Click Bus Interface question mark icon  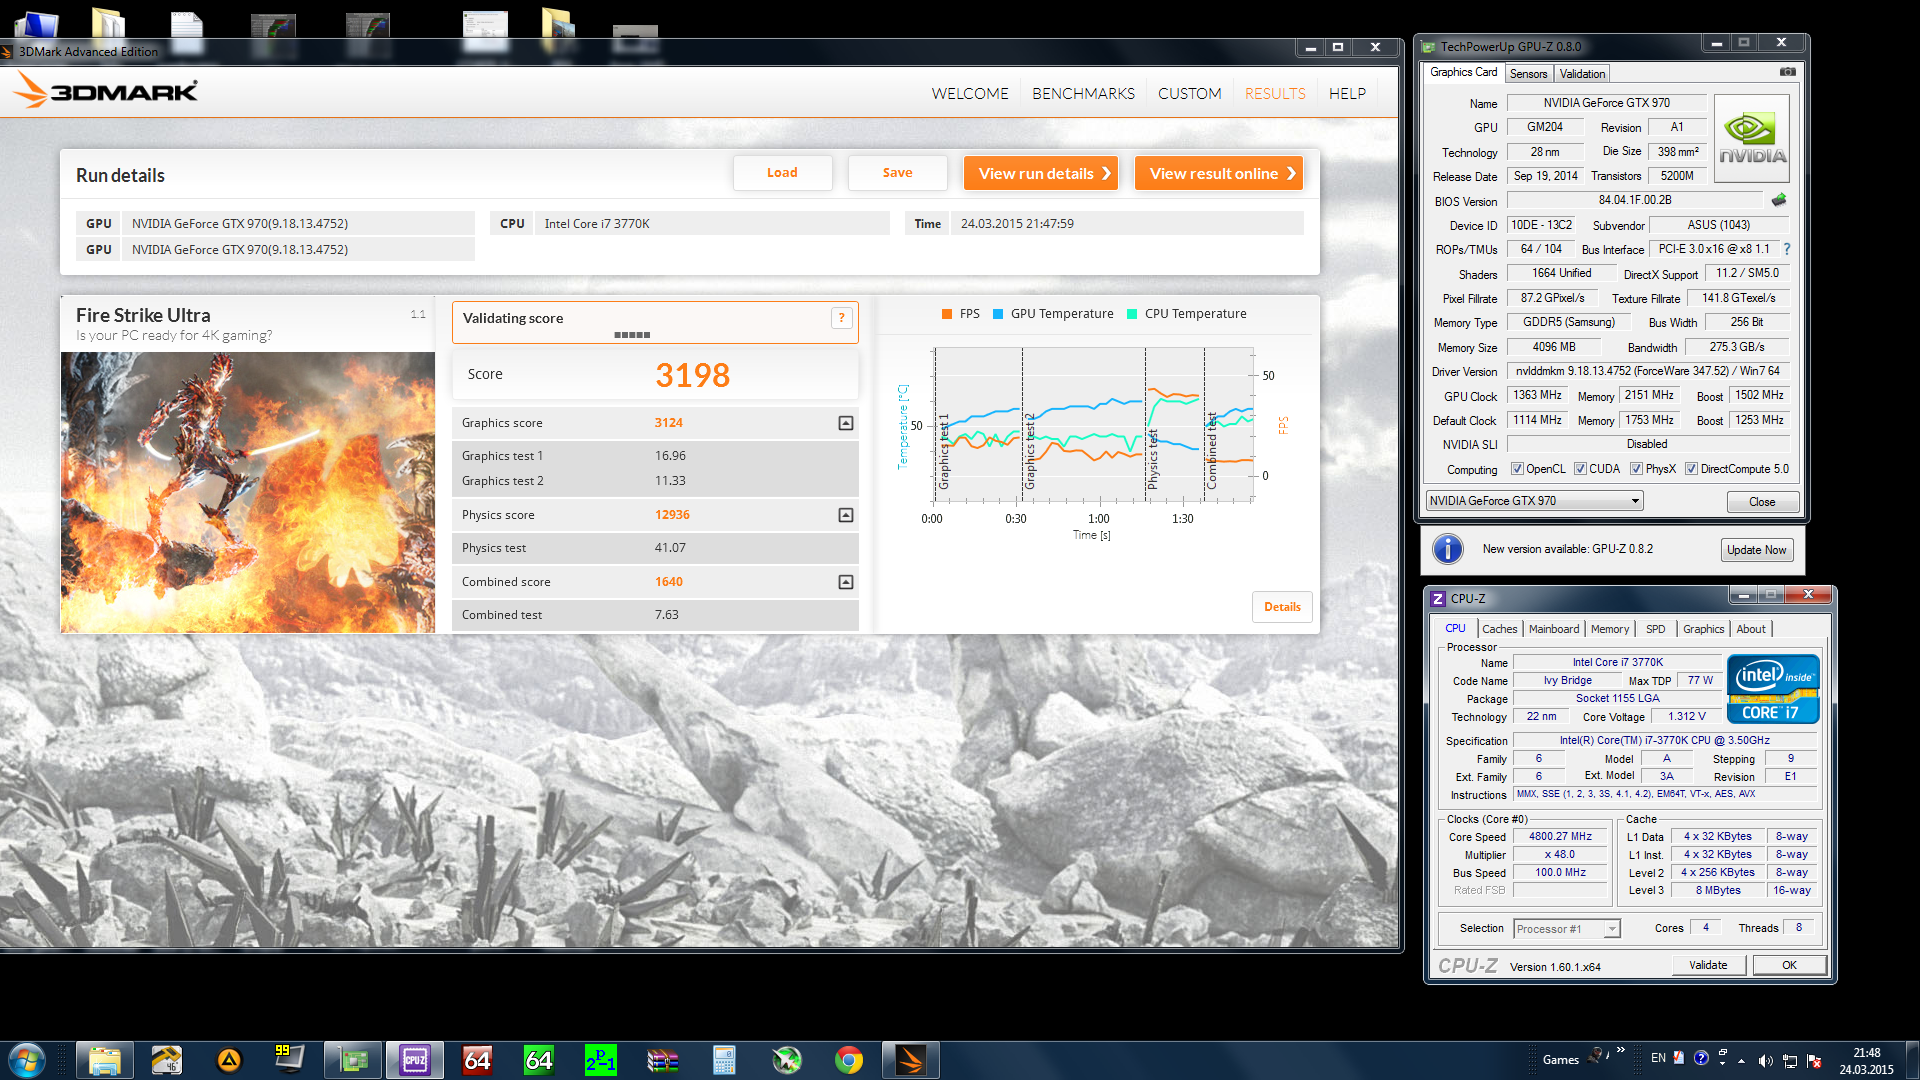(x=1787, y=249)
